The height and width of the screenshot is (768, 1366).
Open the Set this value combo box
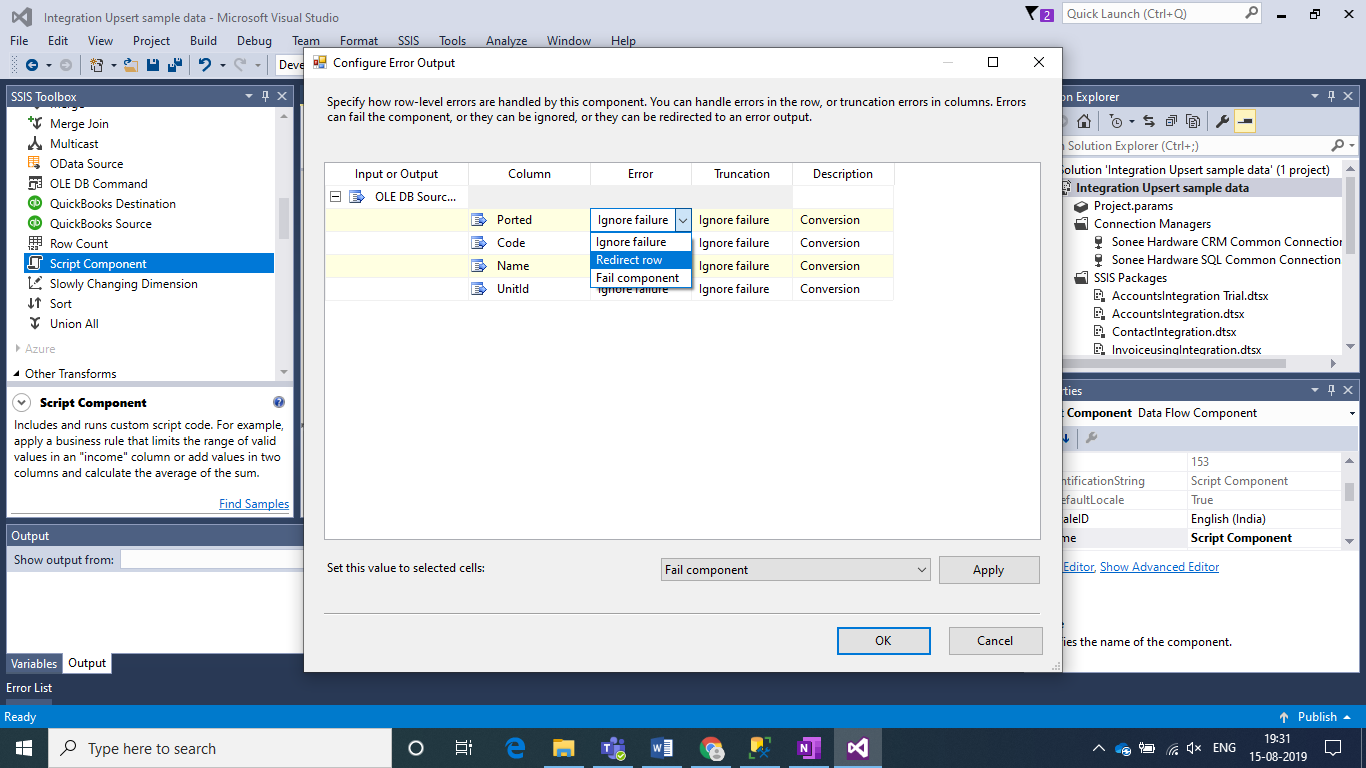click(796, 570)
